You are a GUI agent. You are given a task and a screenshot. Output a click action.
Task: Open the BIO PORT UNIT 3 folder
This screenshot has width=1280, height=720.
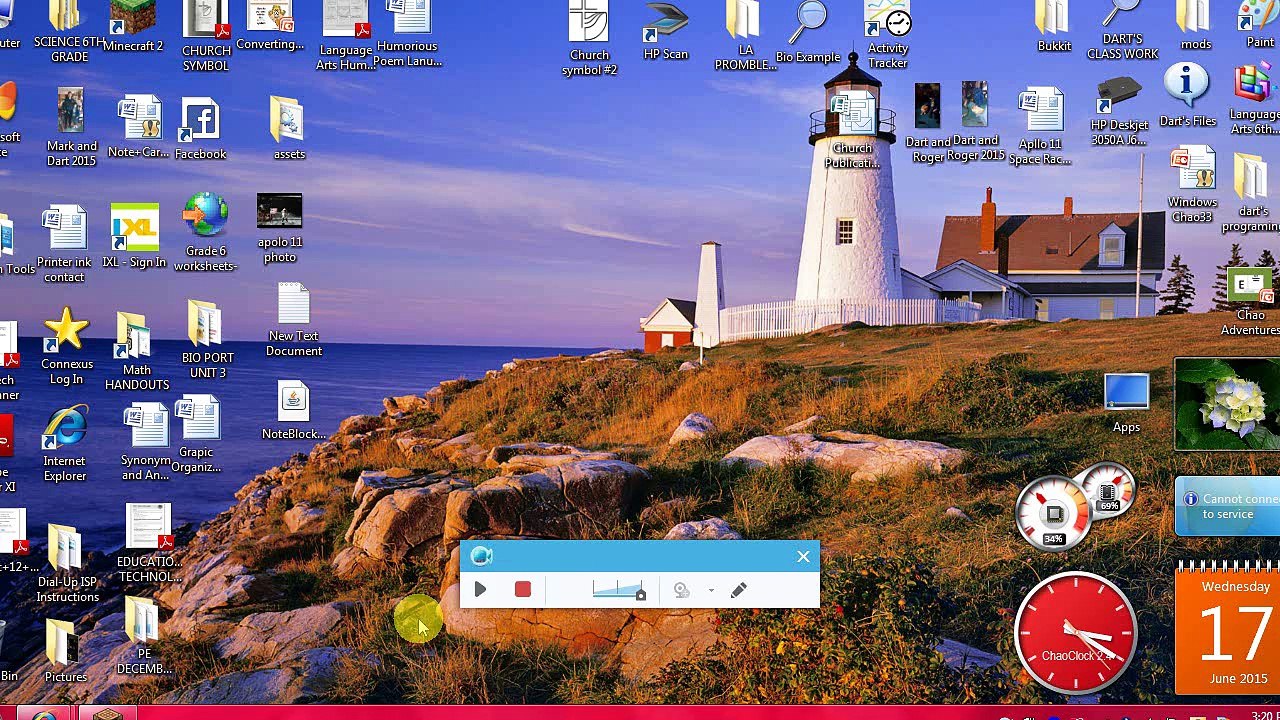207,340
